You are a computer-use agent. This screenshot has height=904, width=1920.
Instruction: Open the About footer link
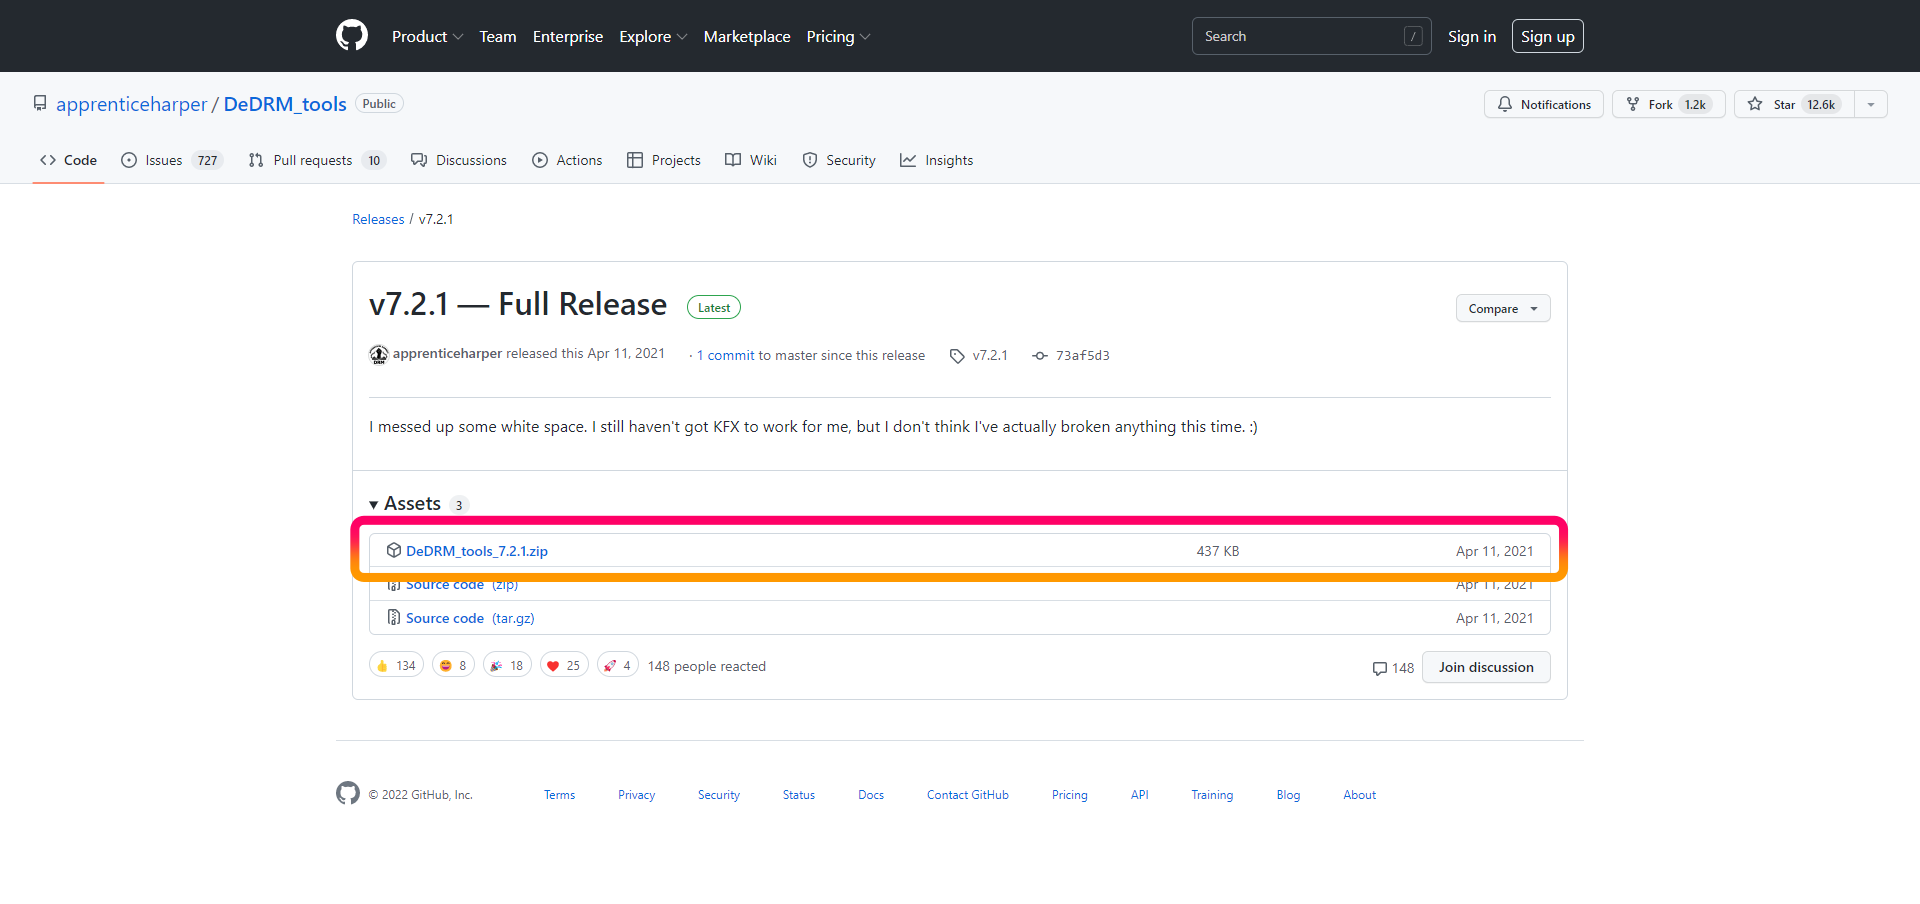[x=1360, y=795]
